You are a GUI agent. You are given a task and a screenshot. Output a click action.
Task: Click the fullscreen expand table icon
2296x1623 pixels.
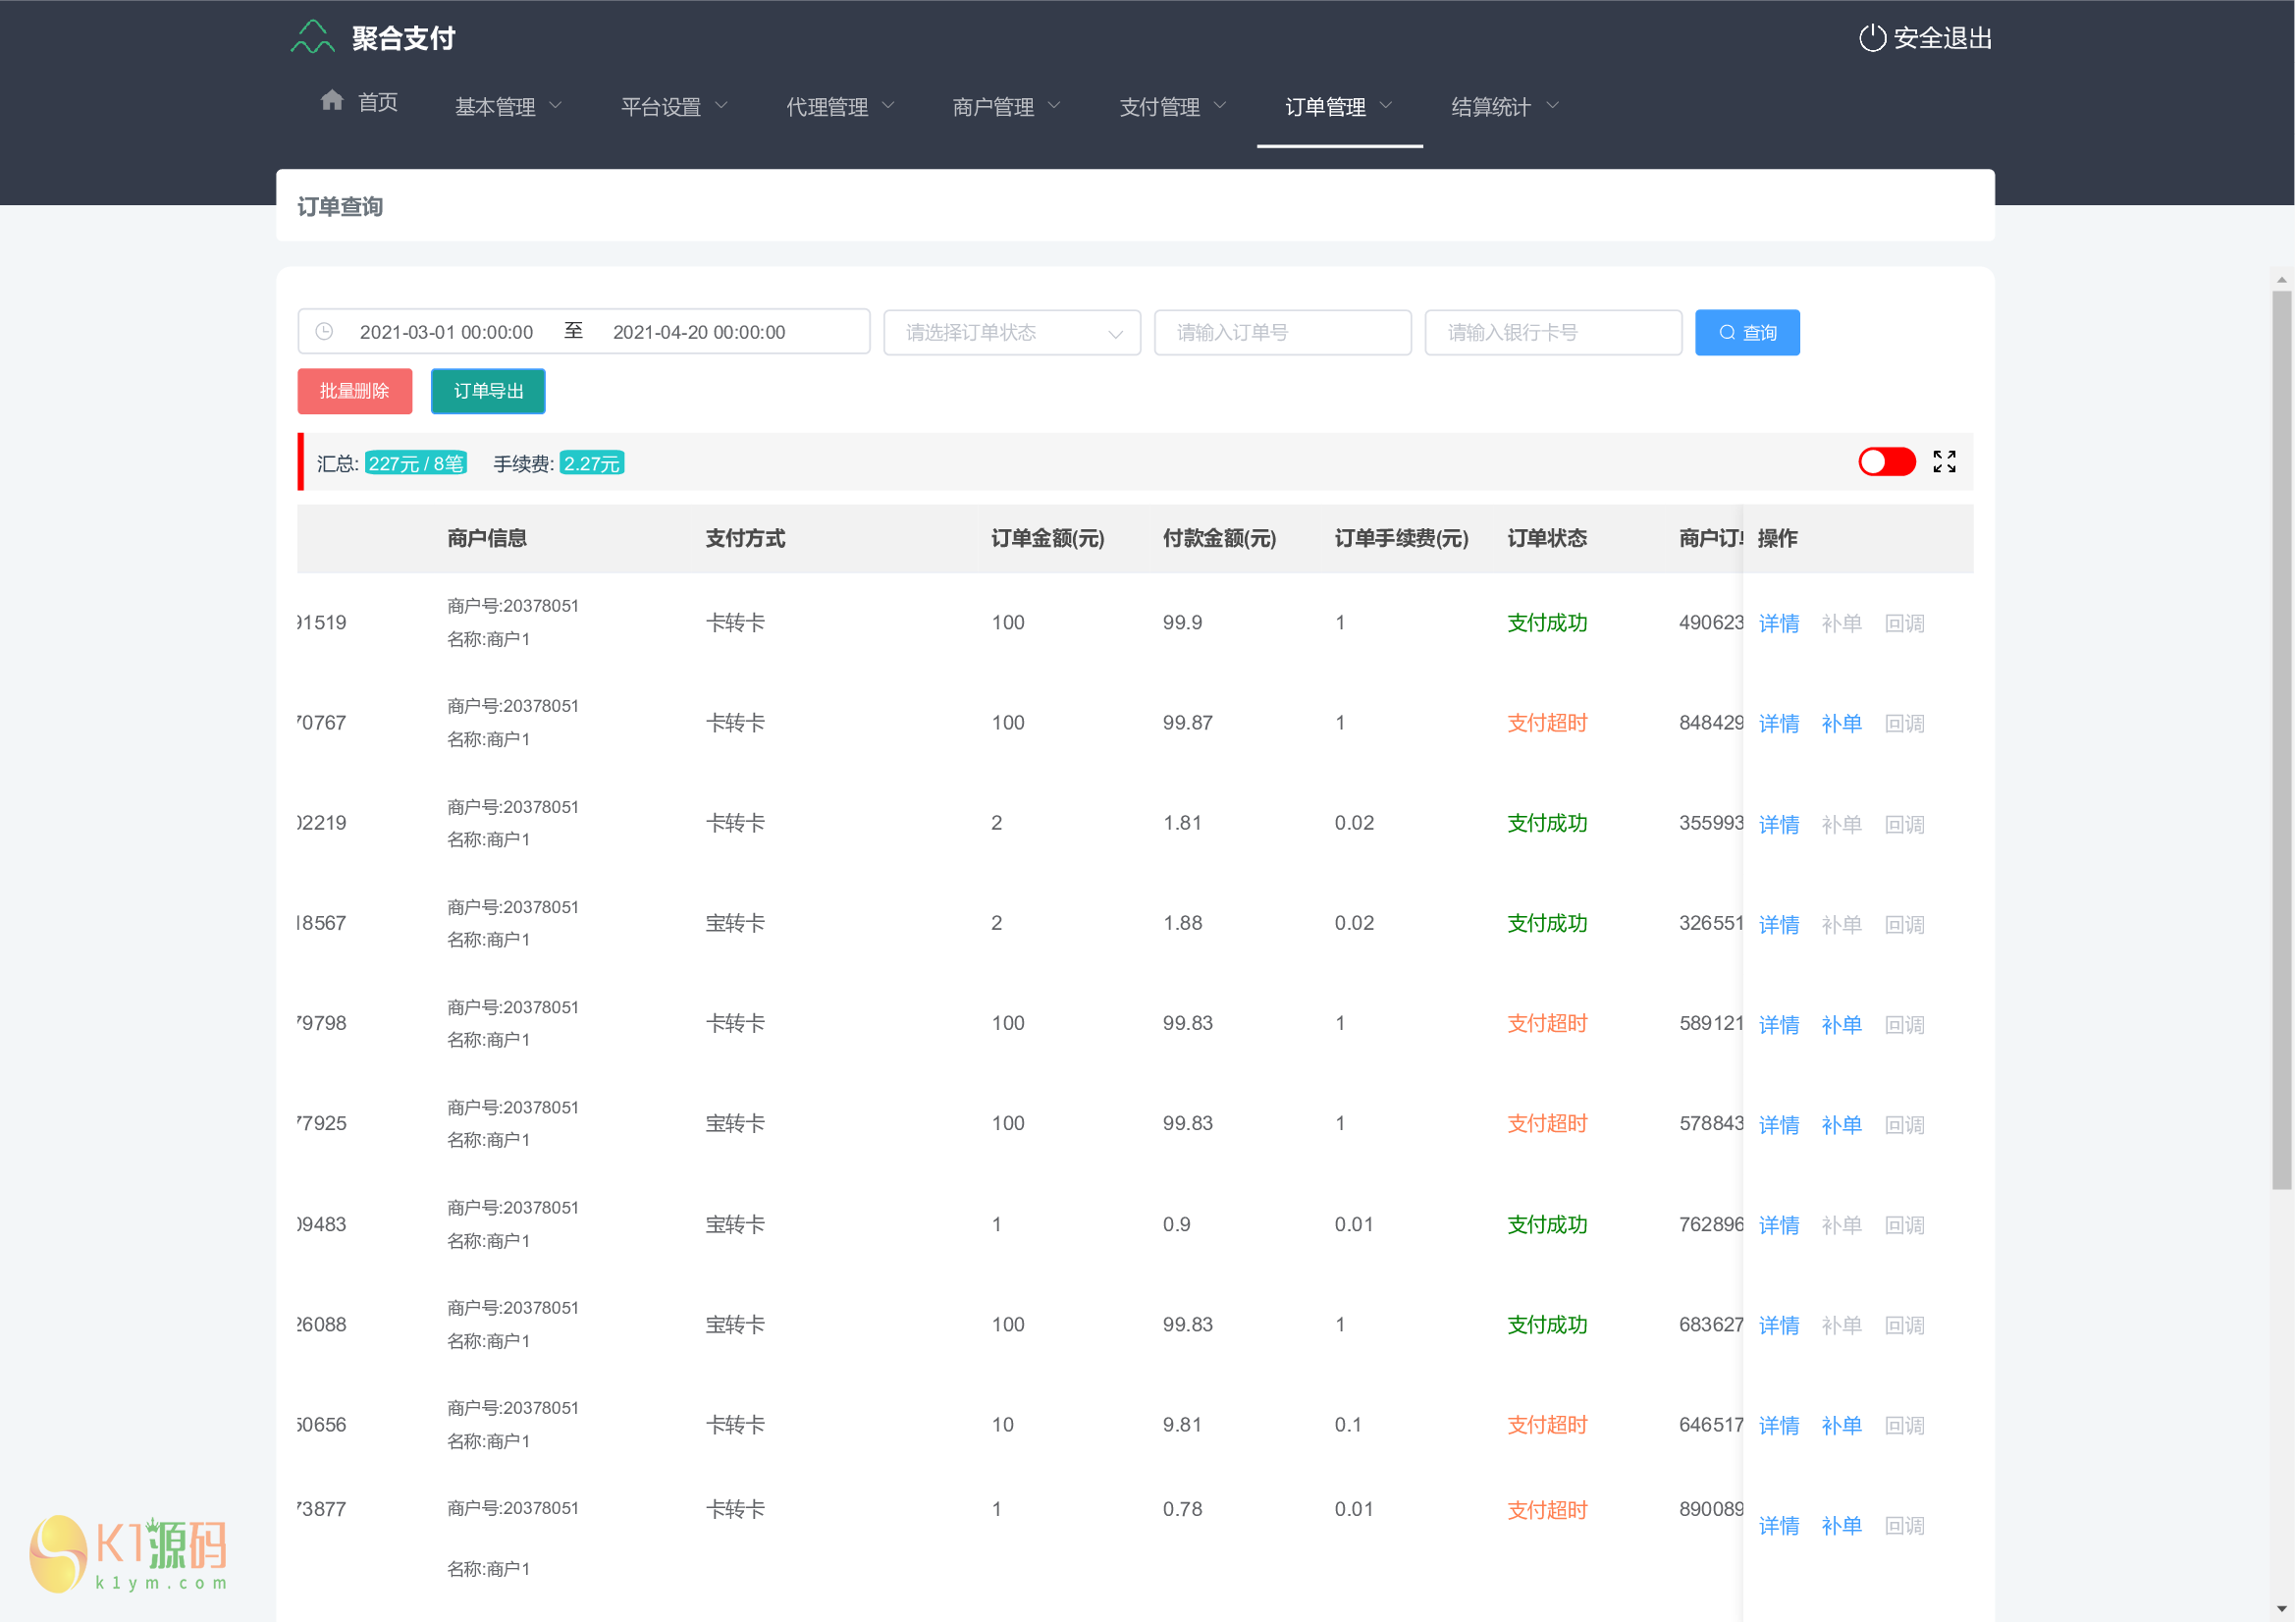[1944, 462]
